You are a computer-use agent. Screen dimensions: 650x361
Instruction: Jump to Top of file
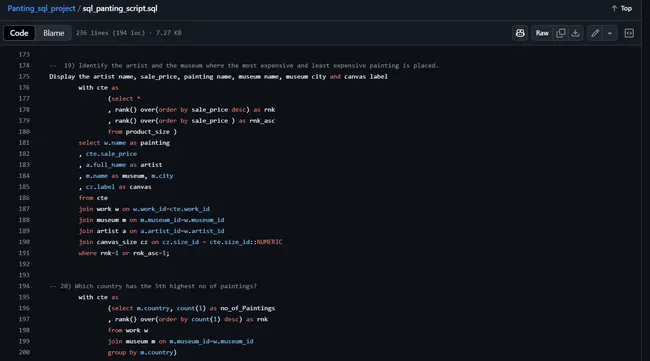622,8
